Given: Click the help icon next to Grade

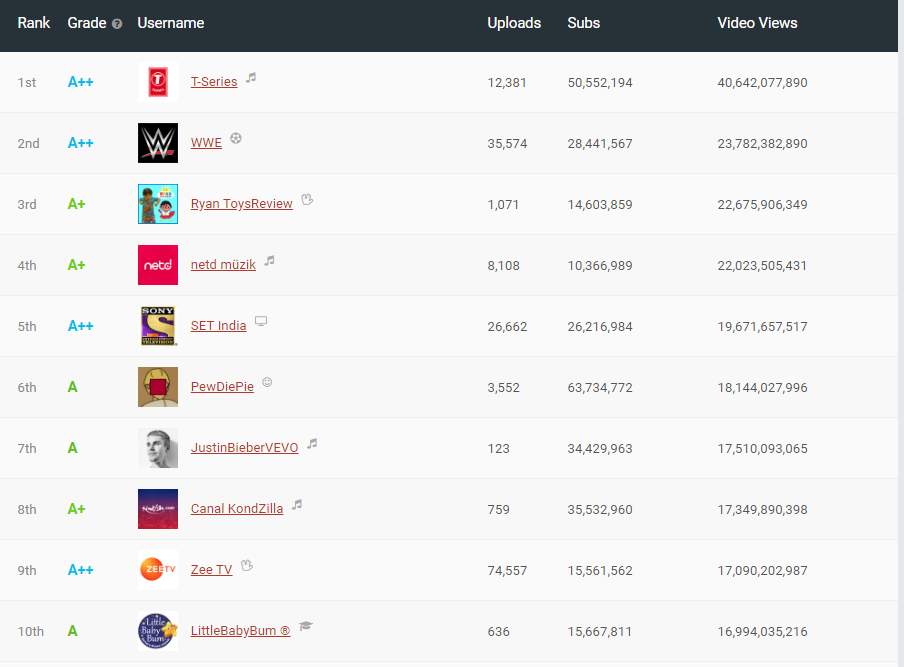Looking at the screenshot, I should 117,24.
